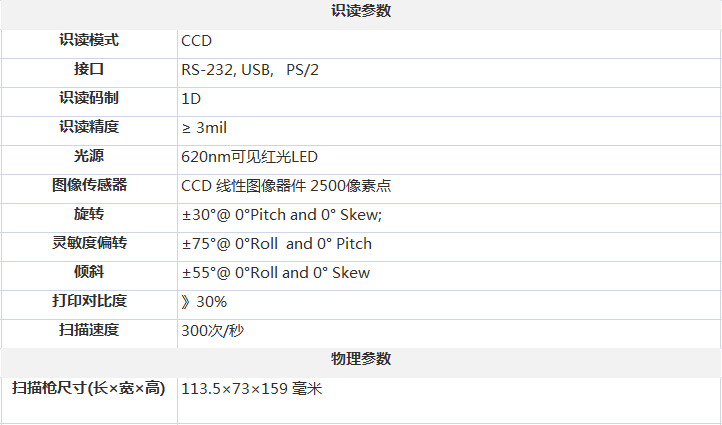Select the 识读码制 label cell
Viewport: 722px width, 425px height.
[x=89, y=99]
